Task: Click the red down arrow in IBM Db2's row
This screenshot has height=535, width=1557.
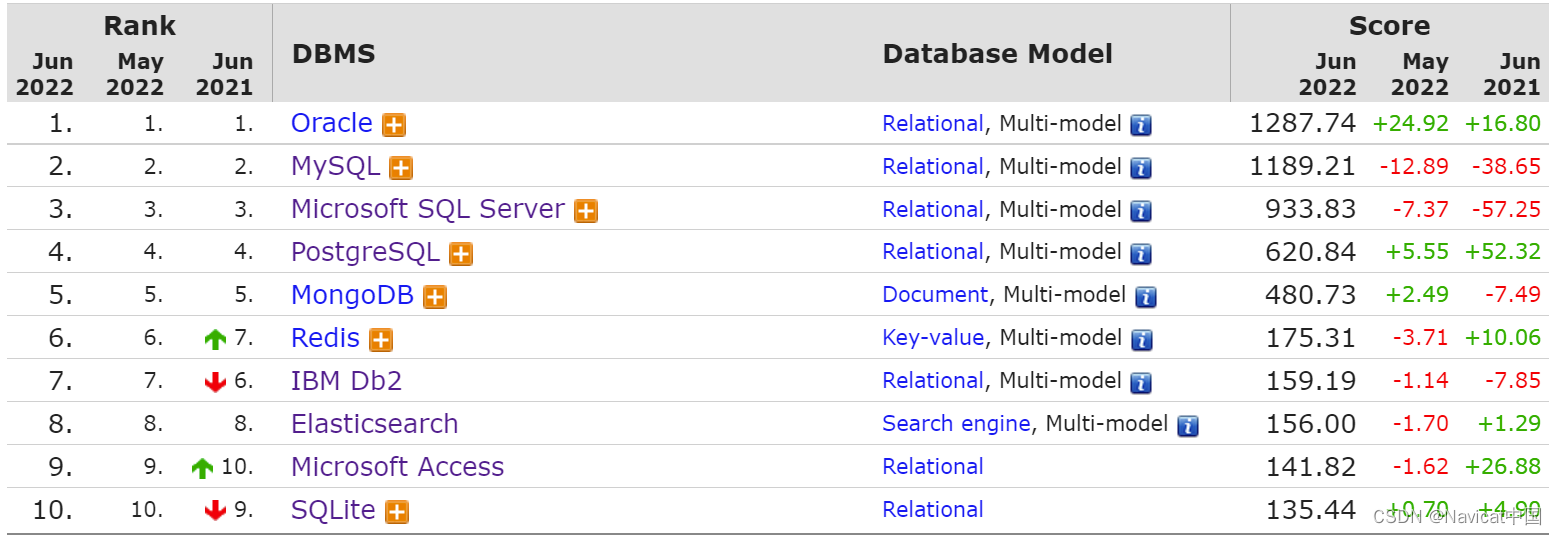Action: (215, 382)
